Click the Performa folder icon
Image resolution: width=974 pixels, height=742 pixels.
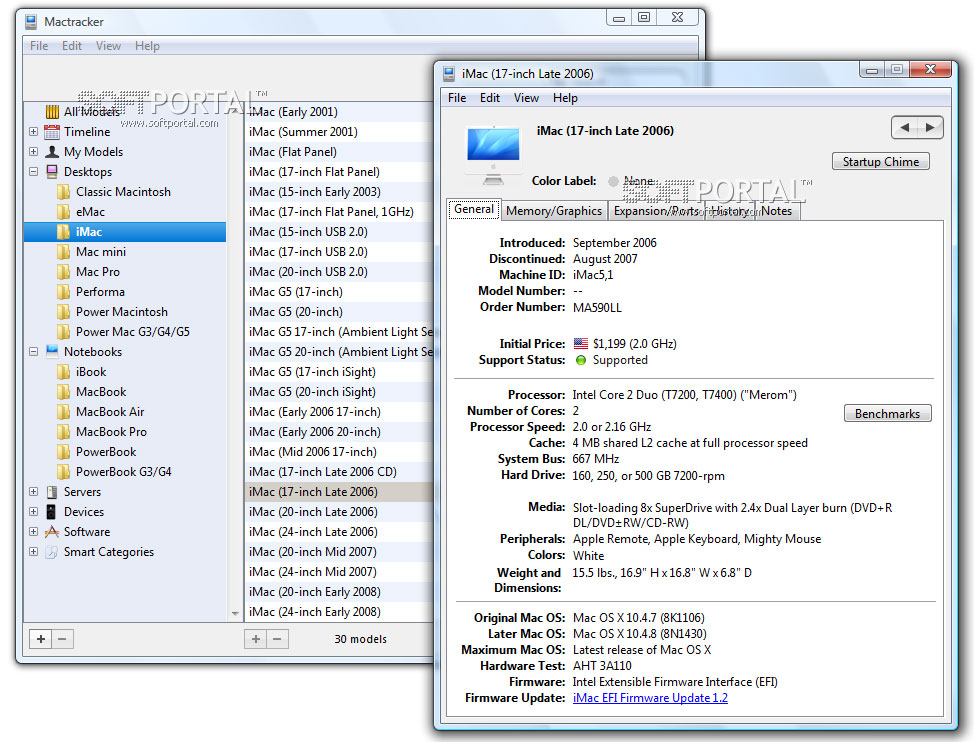pyautogui.click(x=63, y=292)
